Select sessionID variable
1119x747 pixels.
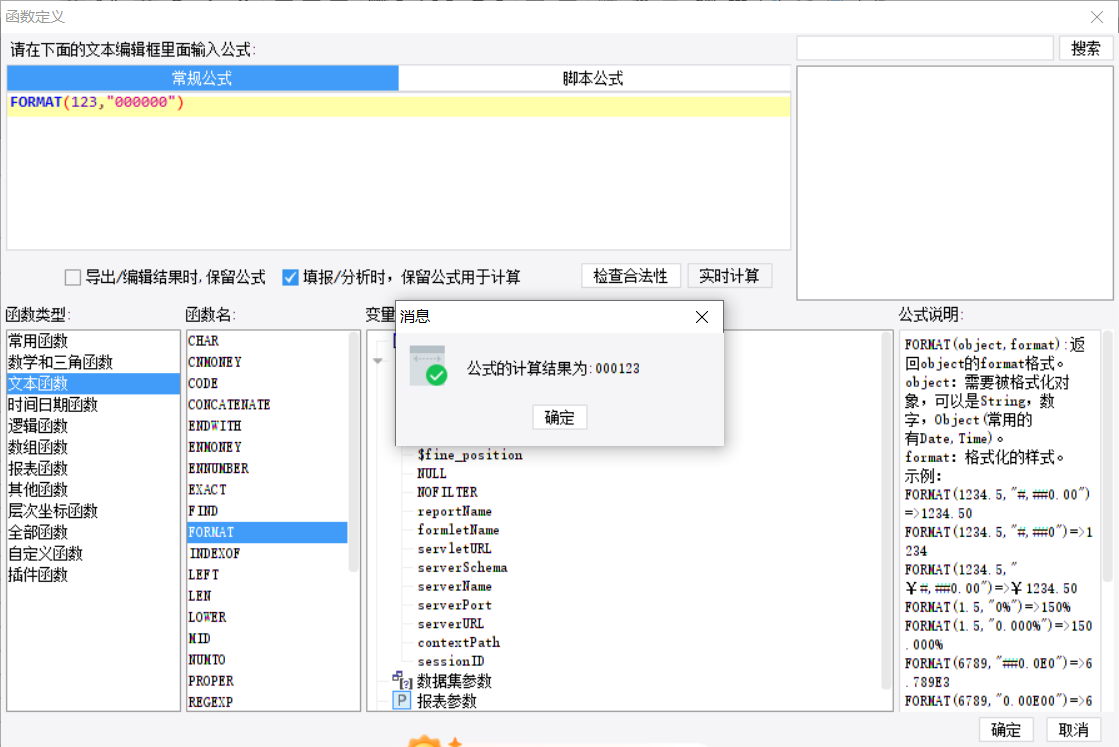point(451,661)
